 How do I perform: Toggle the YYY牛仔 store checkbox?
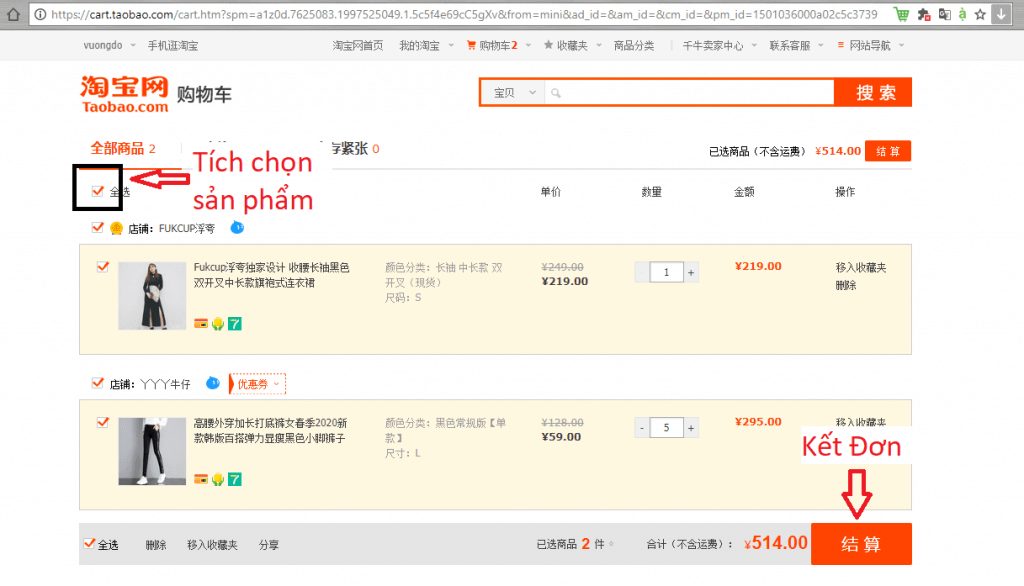[x=98, y=383]
